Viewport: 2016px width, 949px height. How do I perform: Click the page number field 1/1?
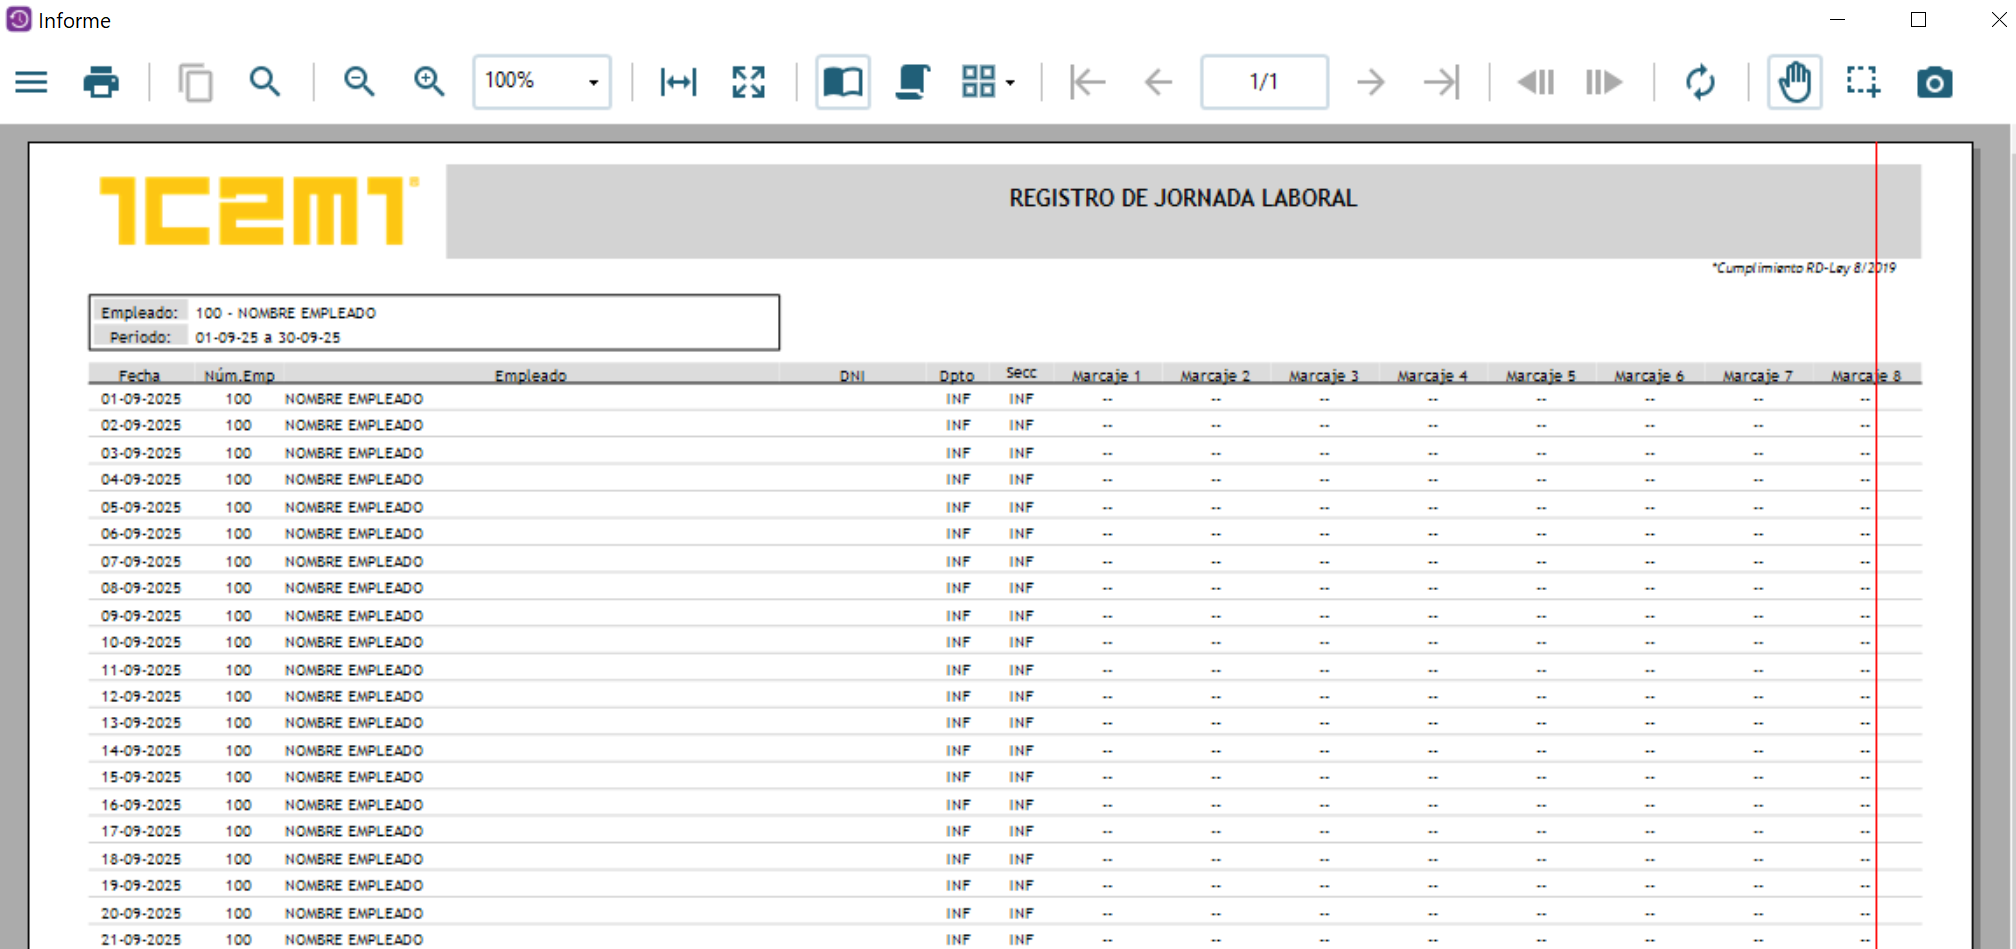(1264, 82)
